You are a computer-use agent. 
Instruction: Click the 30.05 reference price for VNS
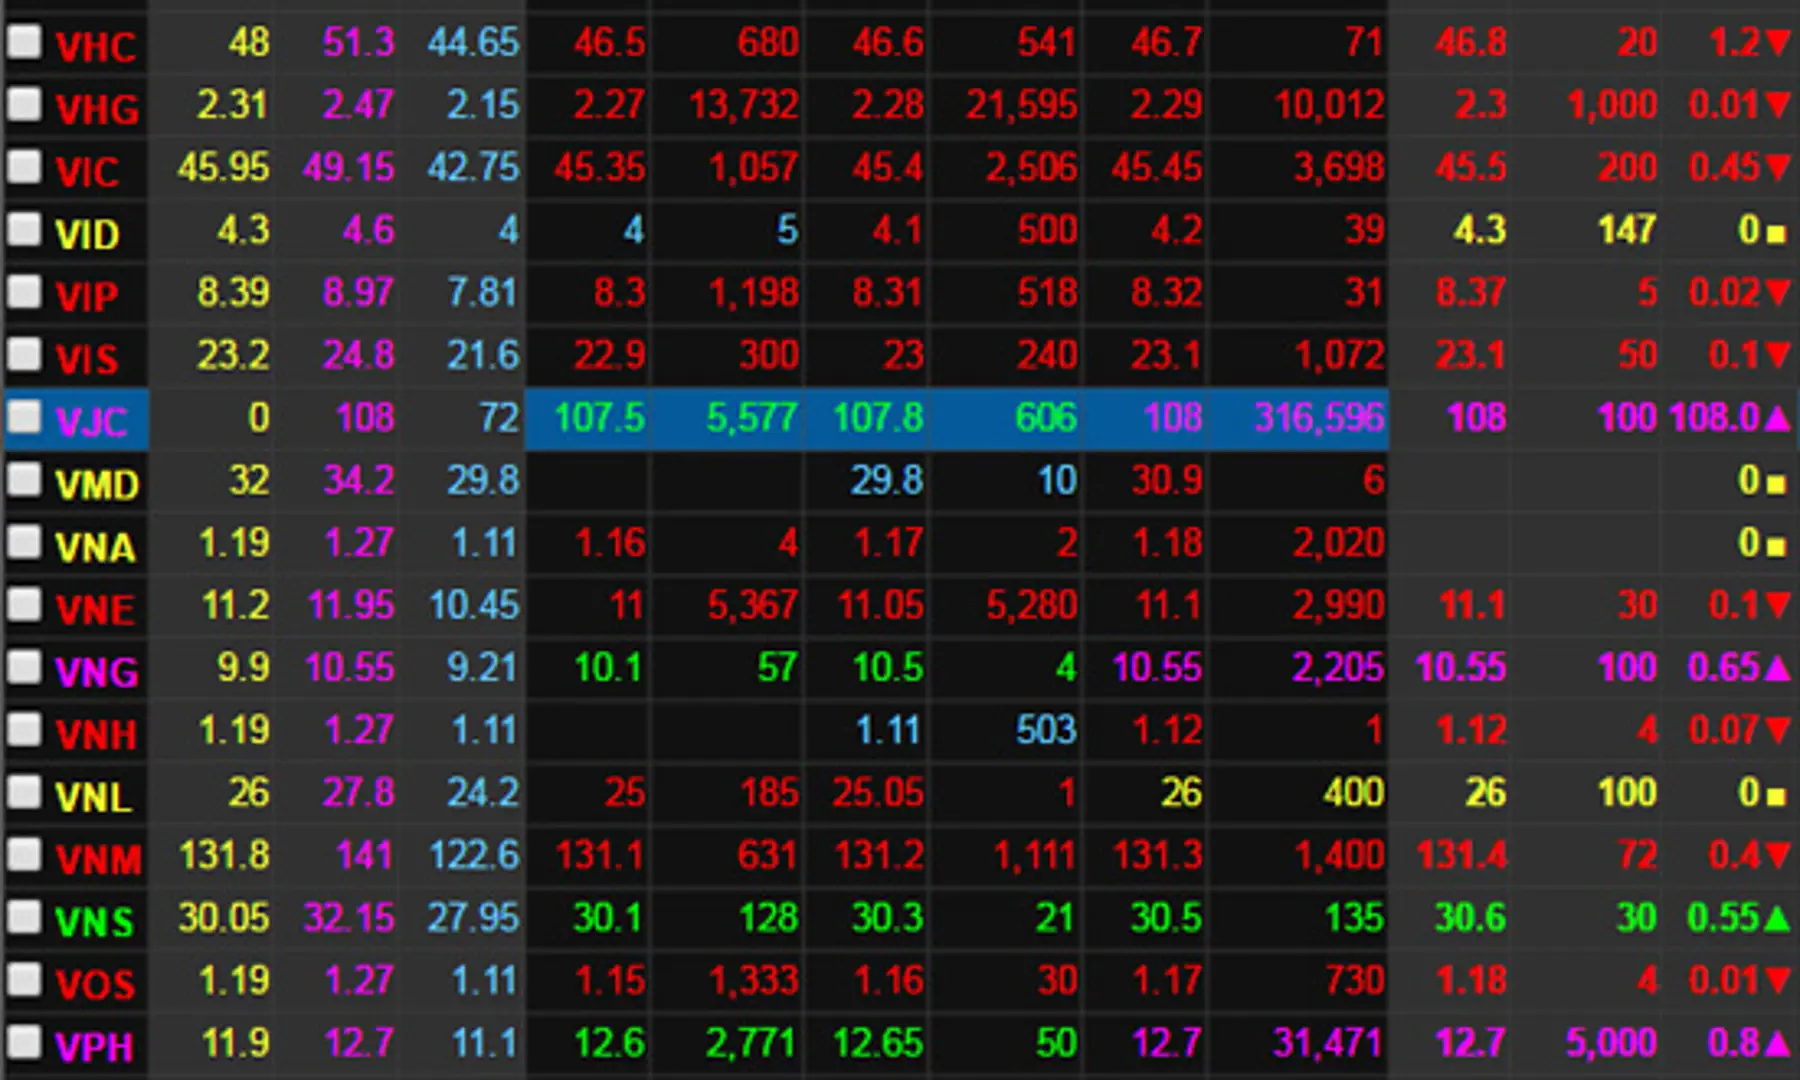click(224, 917)
